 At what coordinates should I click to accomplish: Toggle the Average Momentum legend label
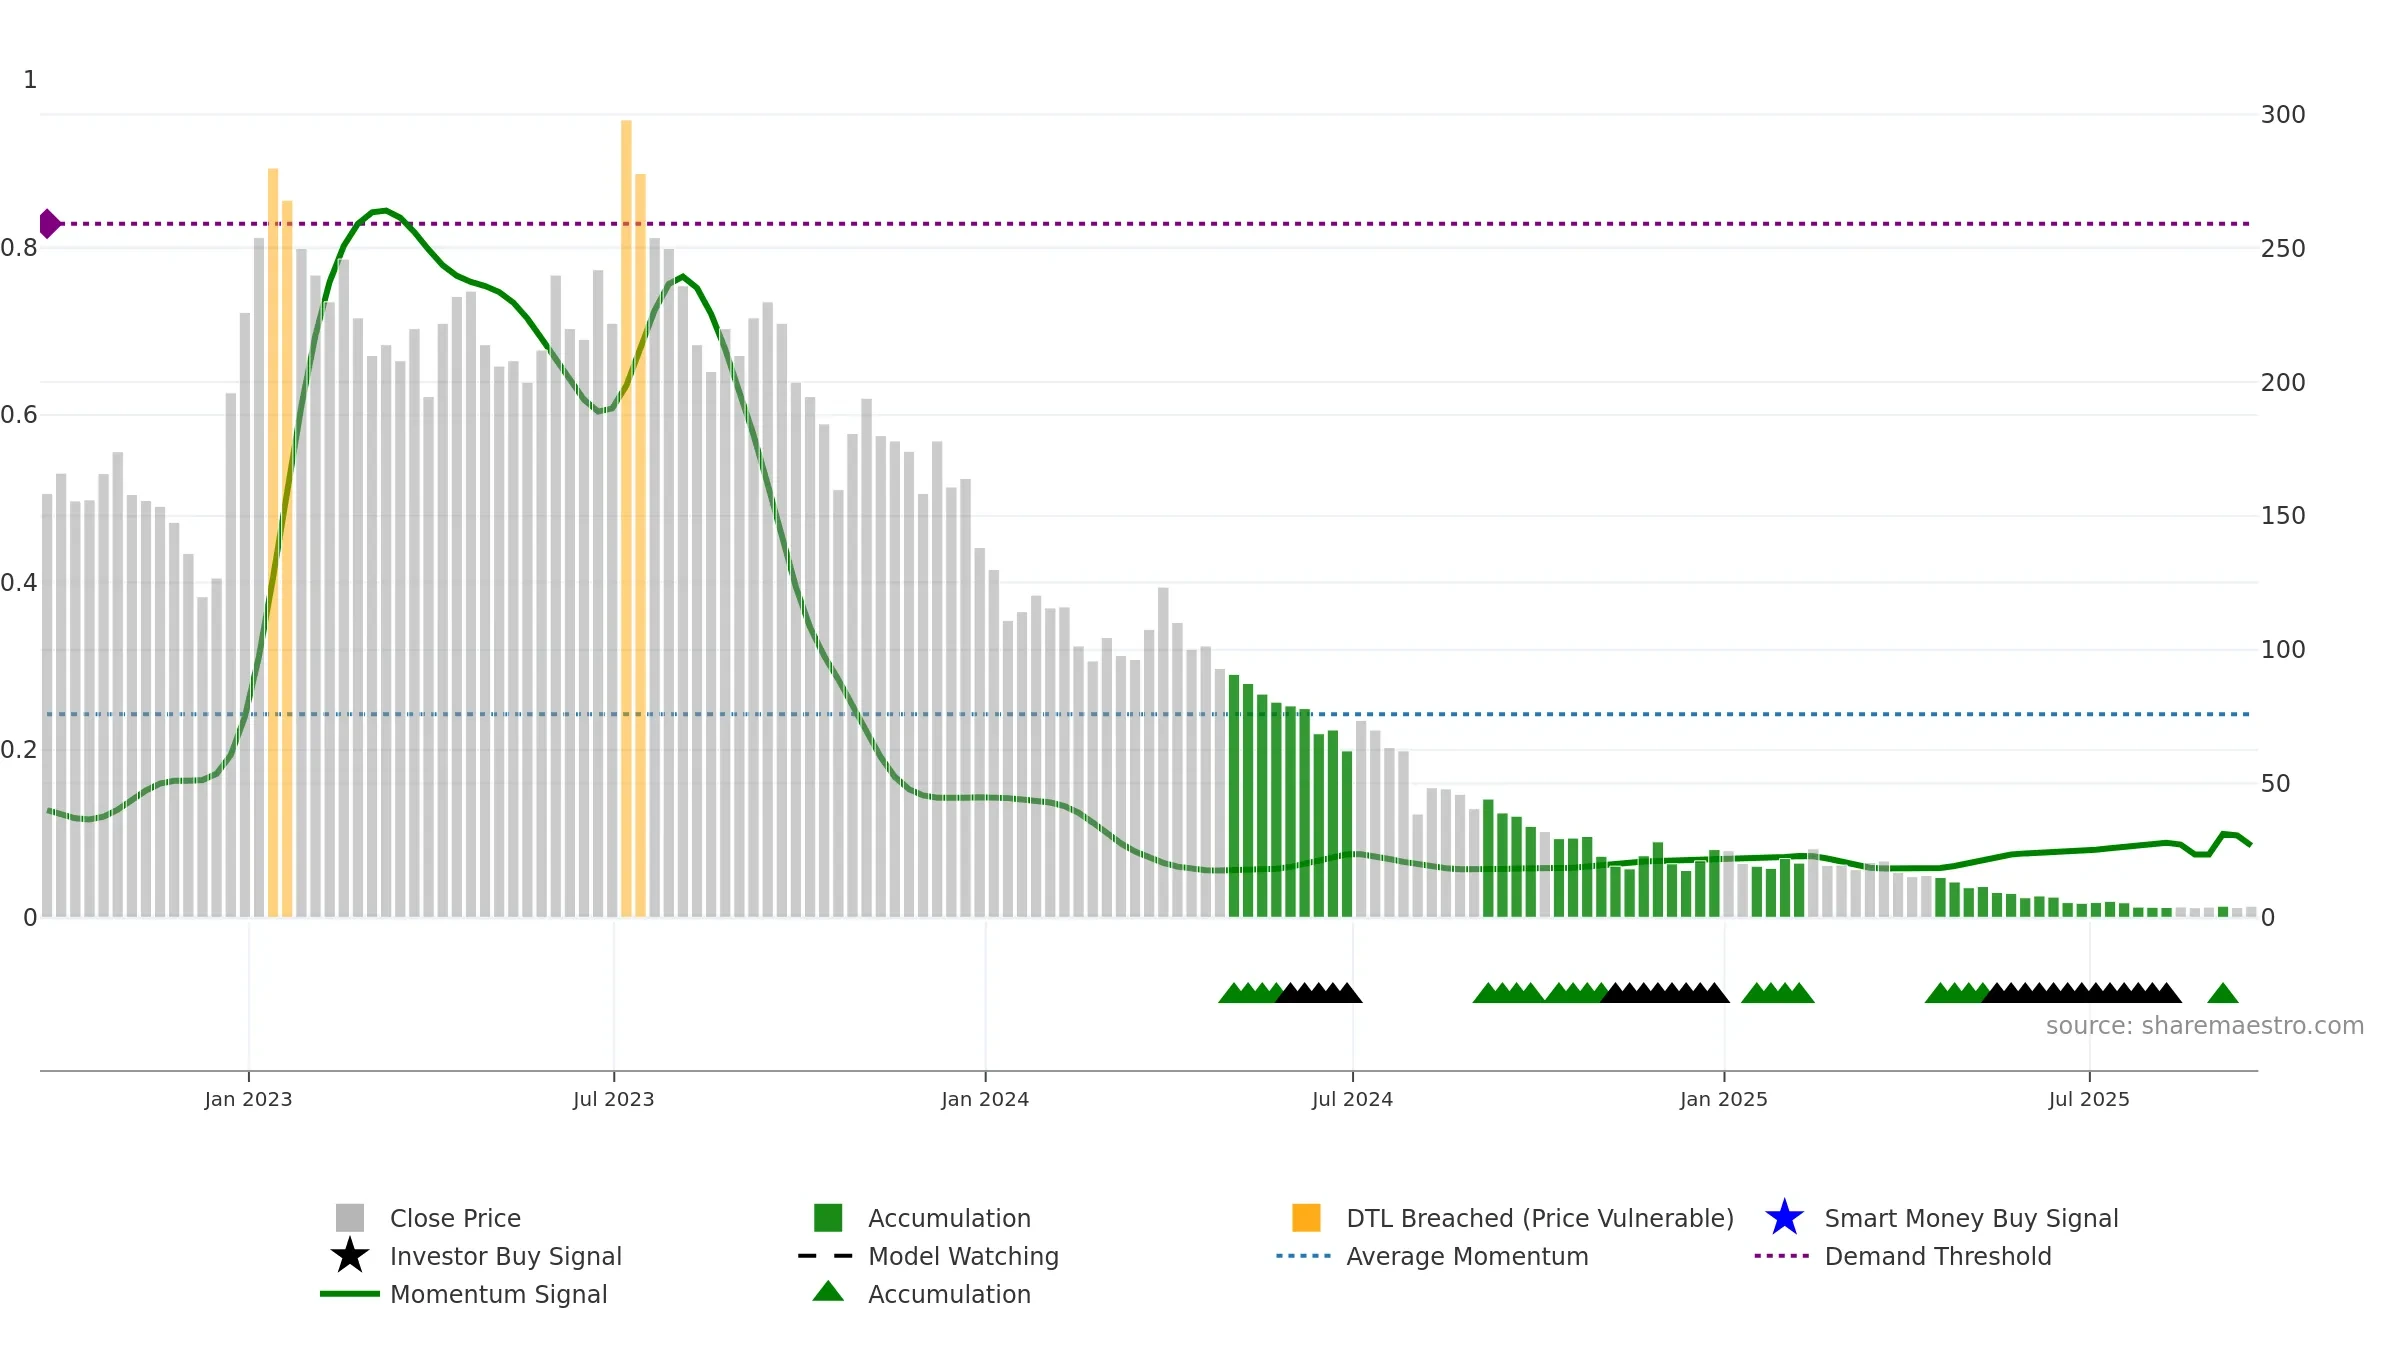1467,1256
